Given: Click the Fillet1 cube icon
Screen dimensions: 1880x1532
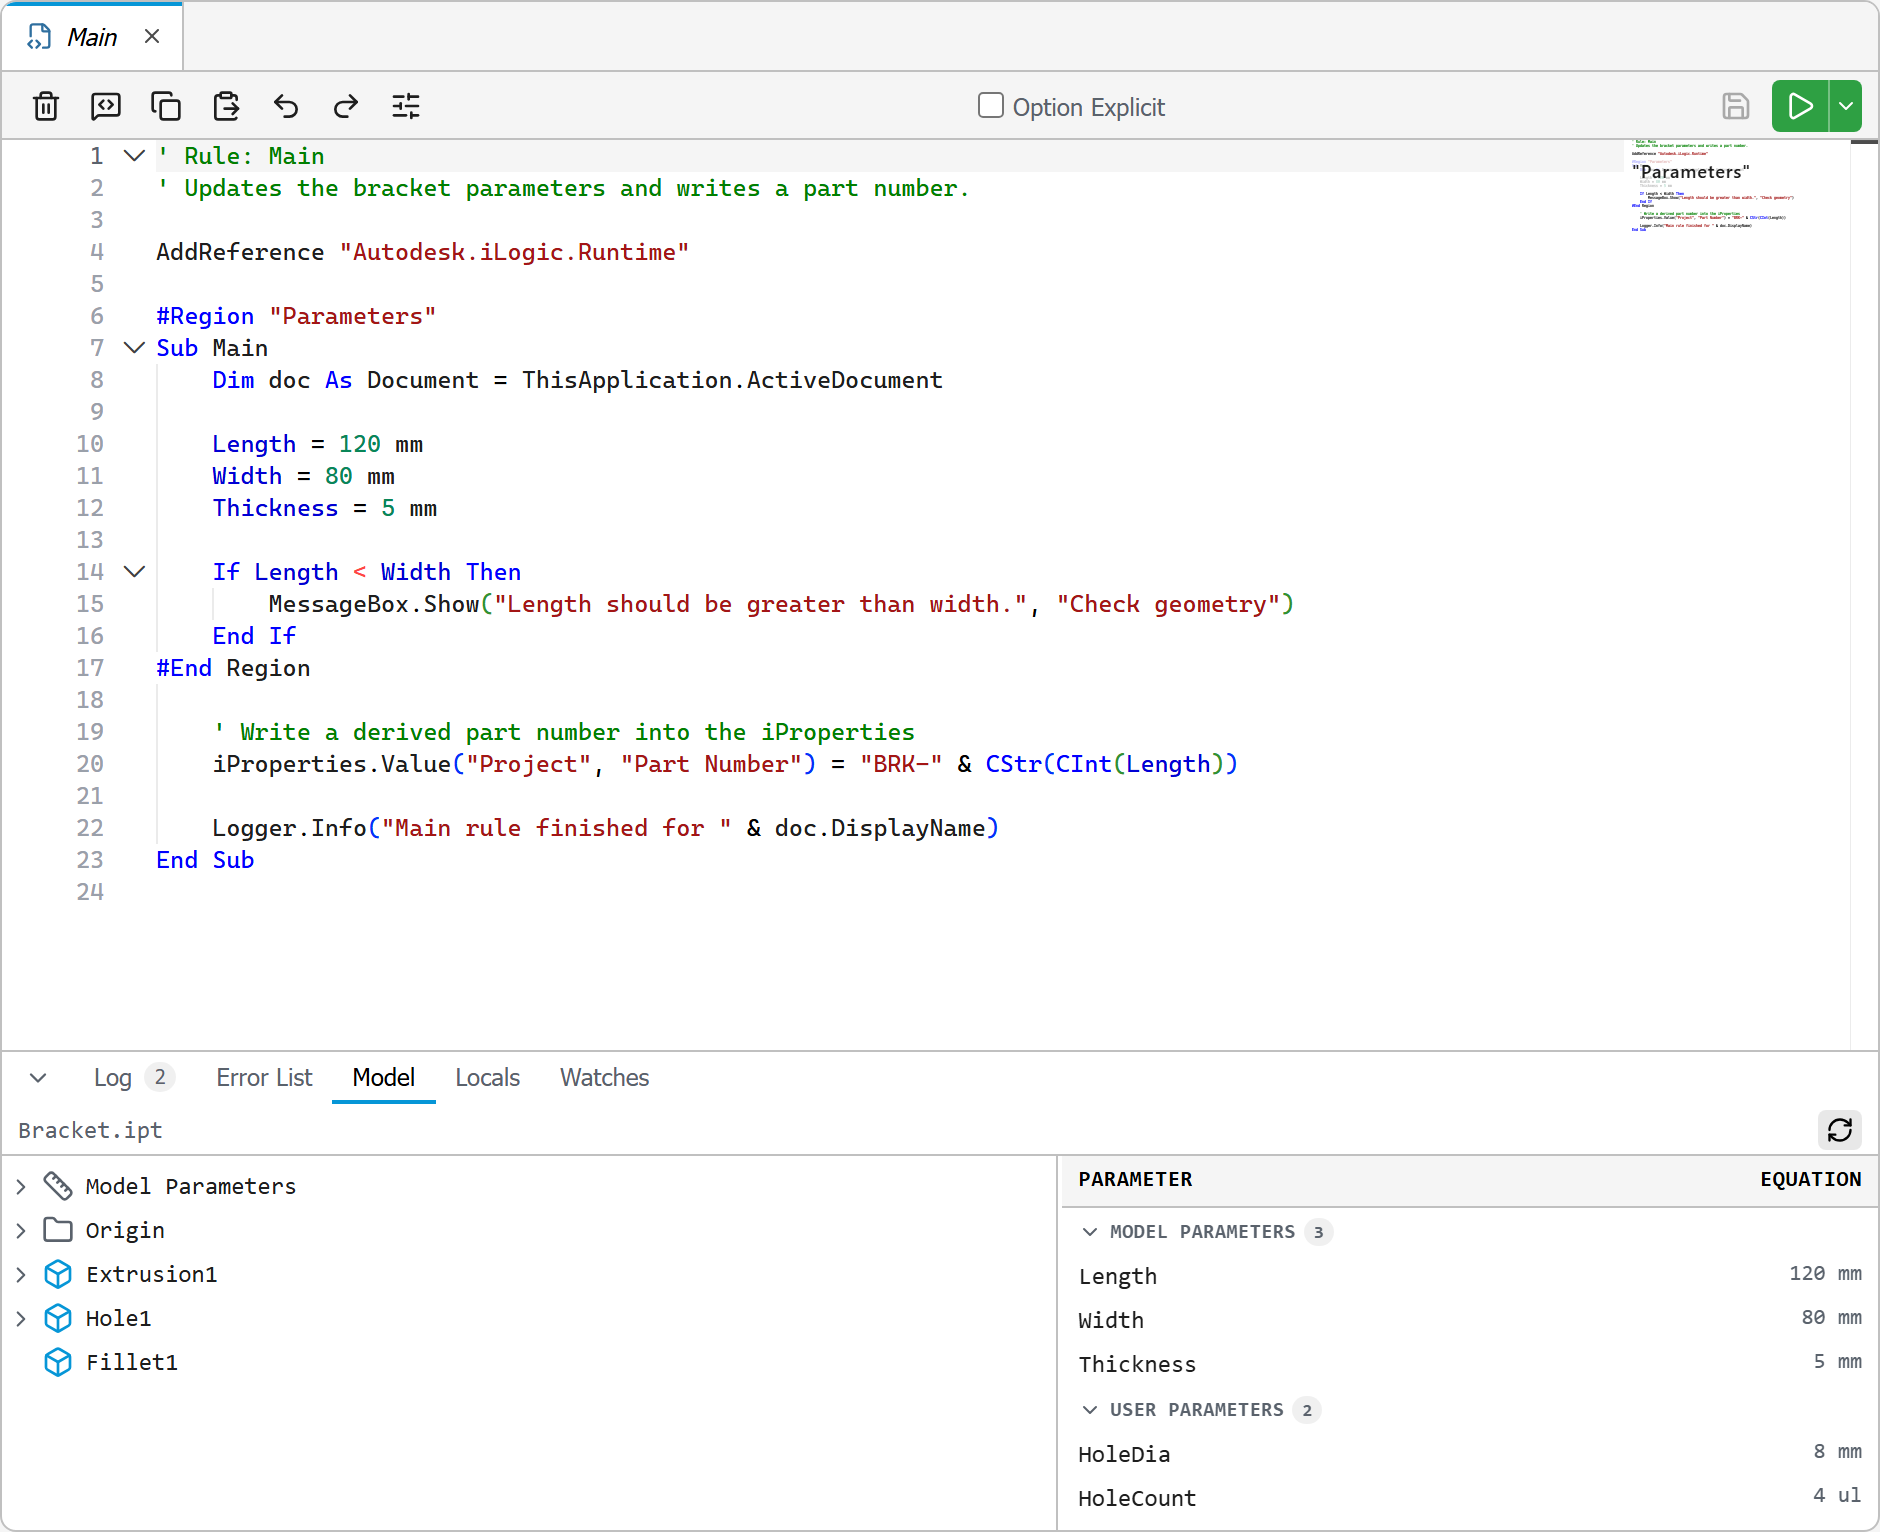Looking at the screenshot, I should coord(58,1362).
